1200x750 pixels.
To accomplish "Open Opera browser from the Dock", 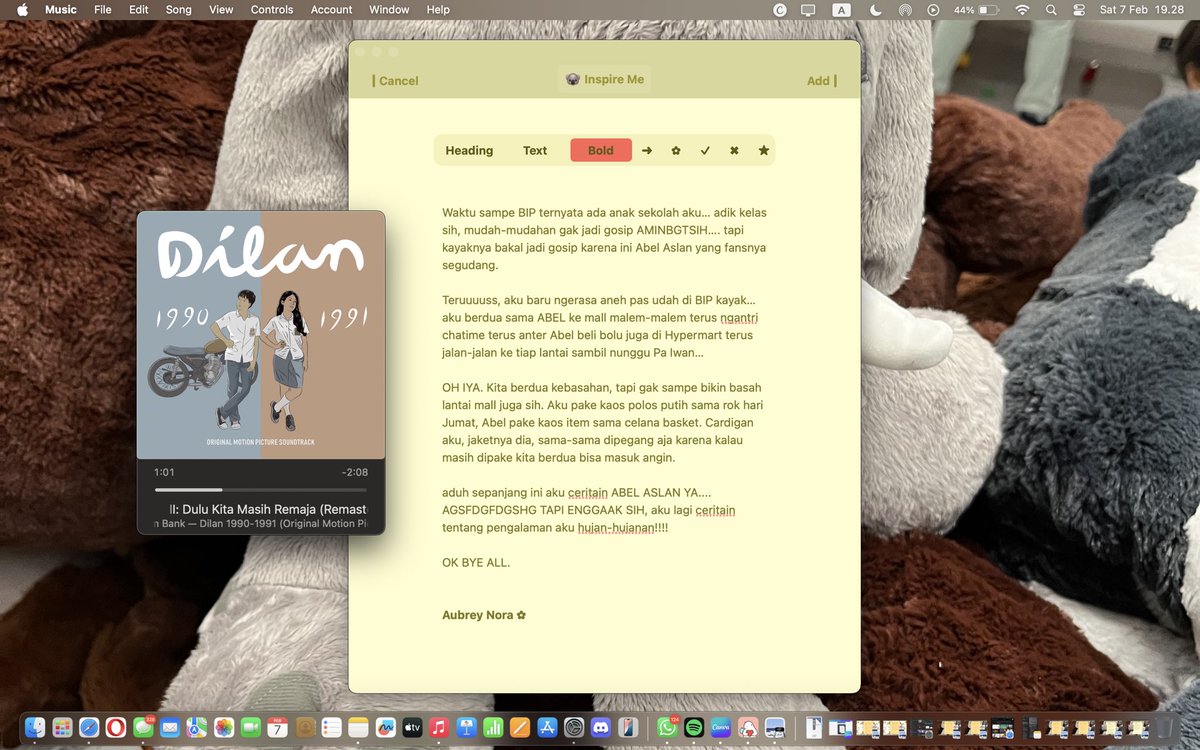I will (116, 728).
